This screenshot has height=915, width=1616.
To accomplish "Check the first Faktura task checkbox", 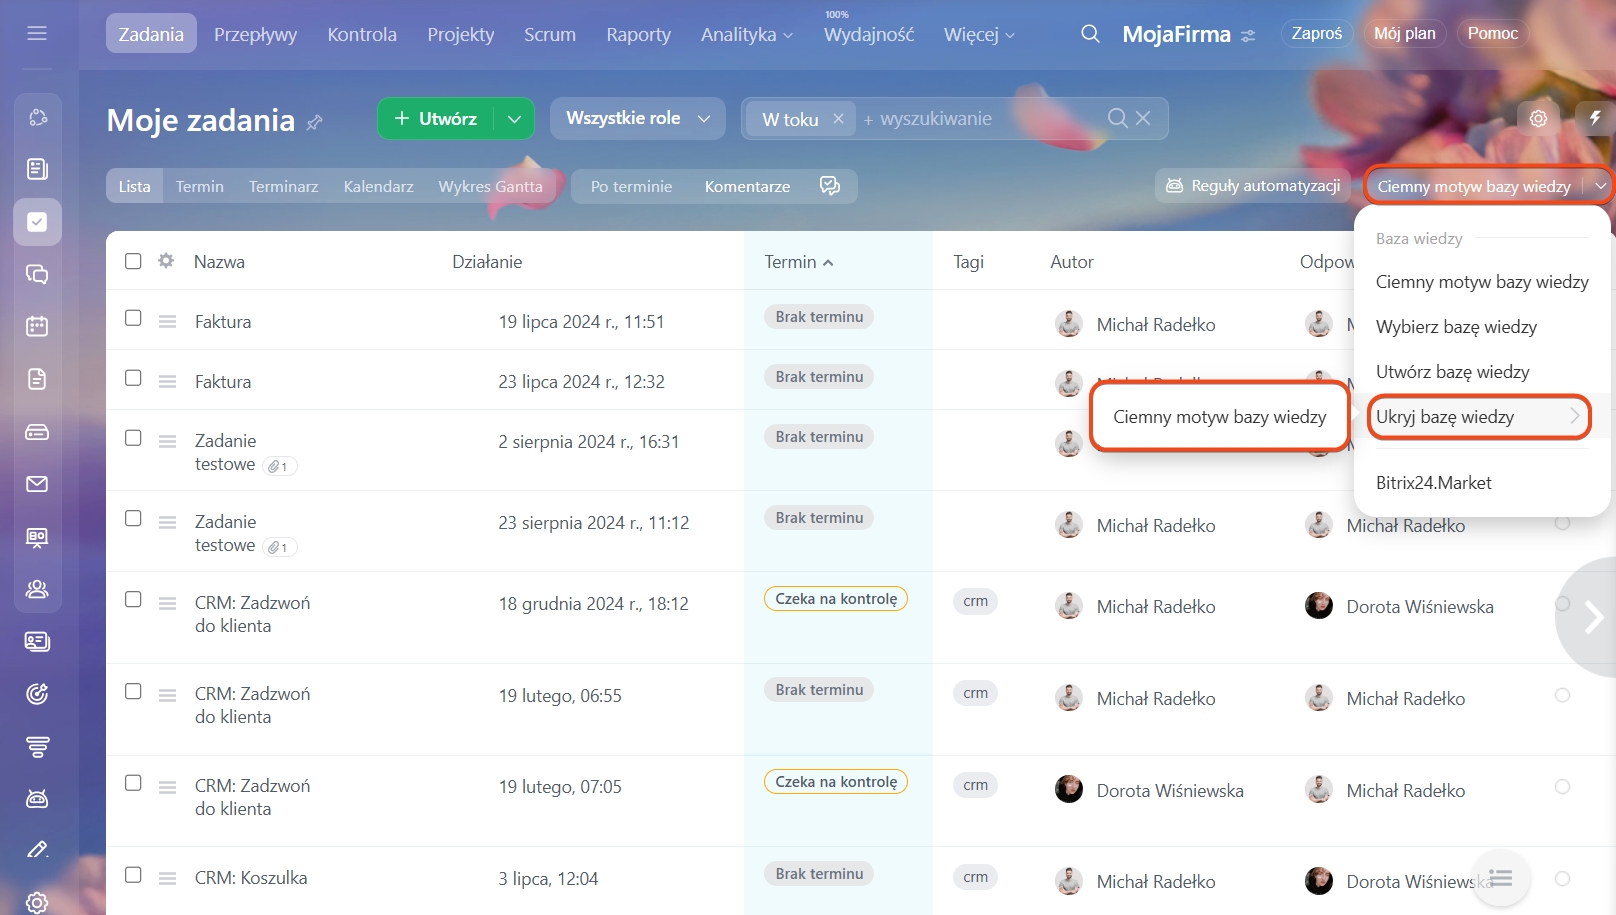I will [133, 318].
